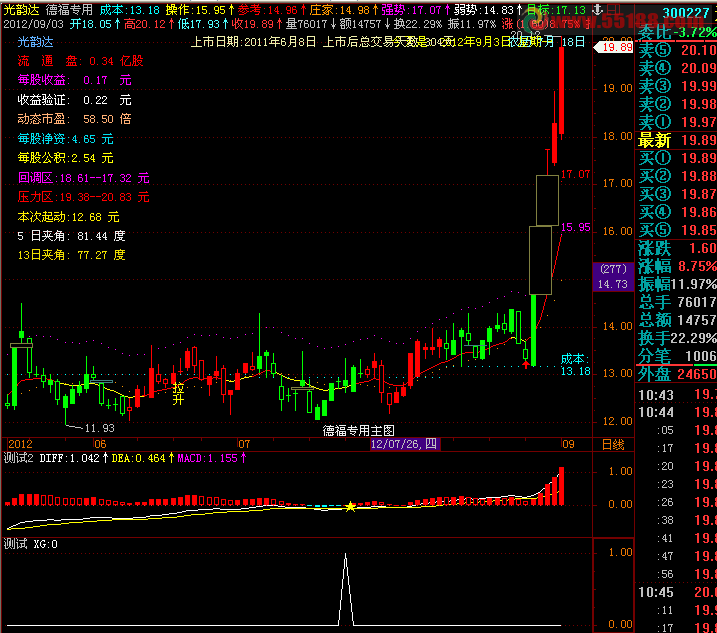
Task: Click the purple (277) 14.73 cursor price box
Action: [x=614, y=277]
